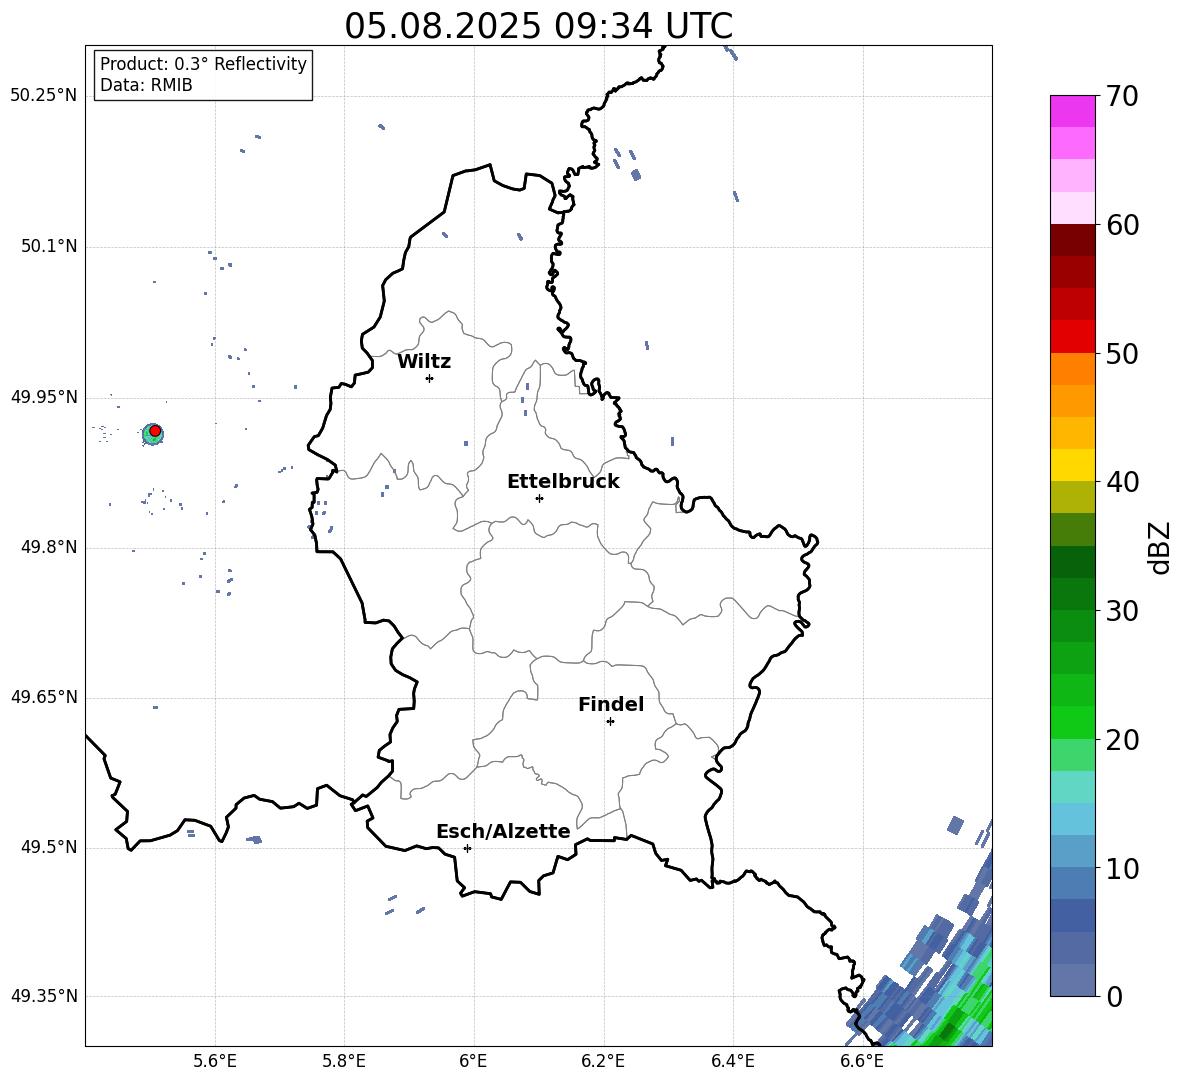The height and width of the screenshot is (1081, 1184).
Task: Click the Findel station label
Action: (x=611, y=704)
